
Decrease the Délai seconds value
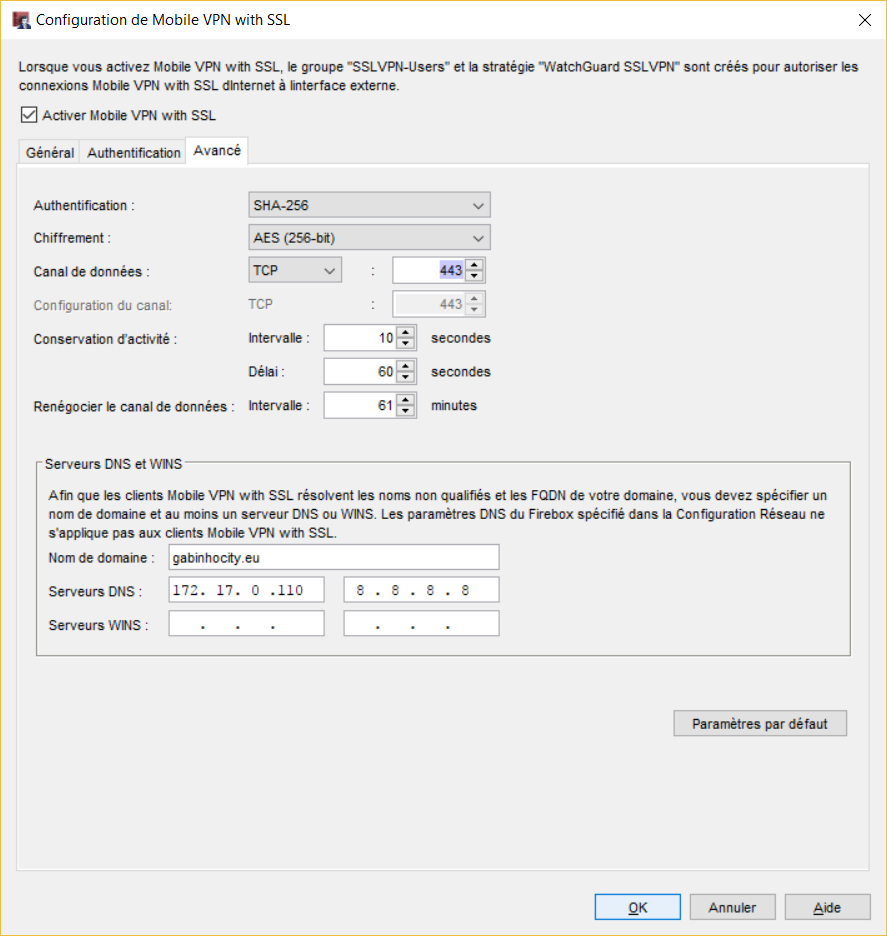[405, 377]
